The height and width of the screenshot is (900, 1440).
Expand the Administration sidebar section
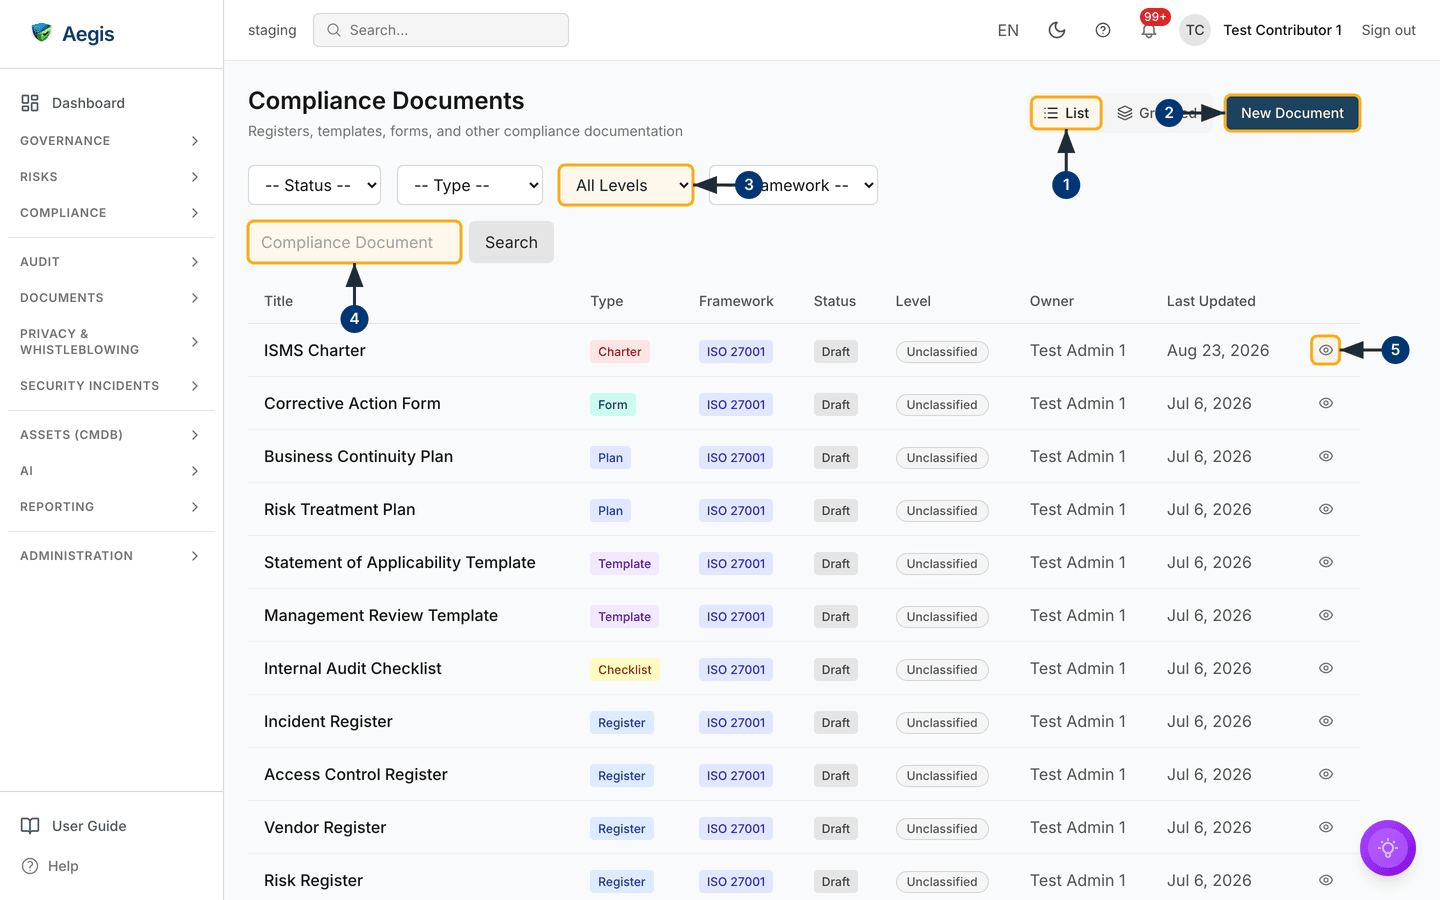point(111,556)
